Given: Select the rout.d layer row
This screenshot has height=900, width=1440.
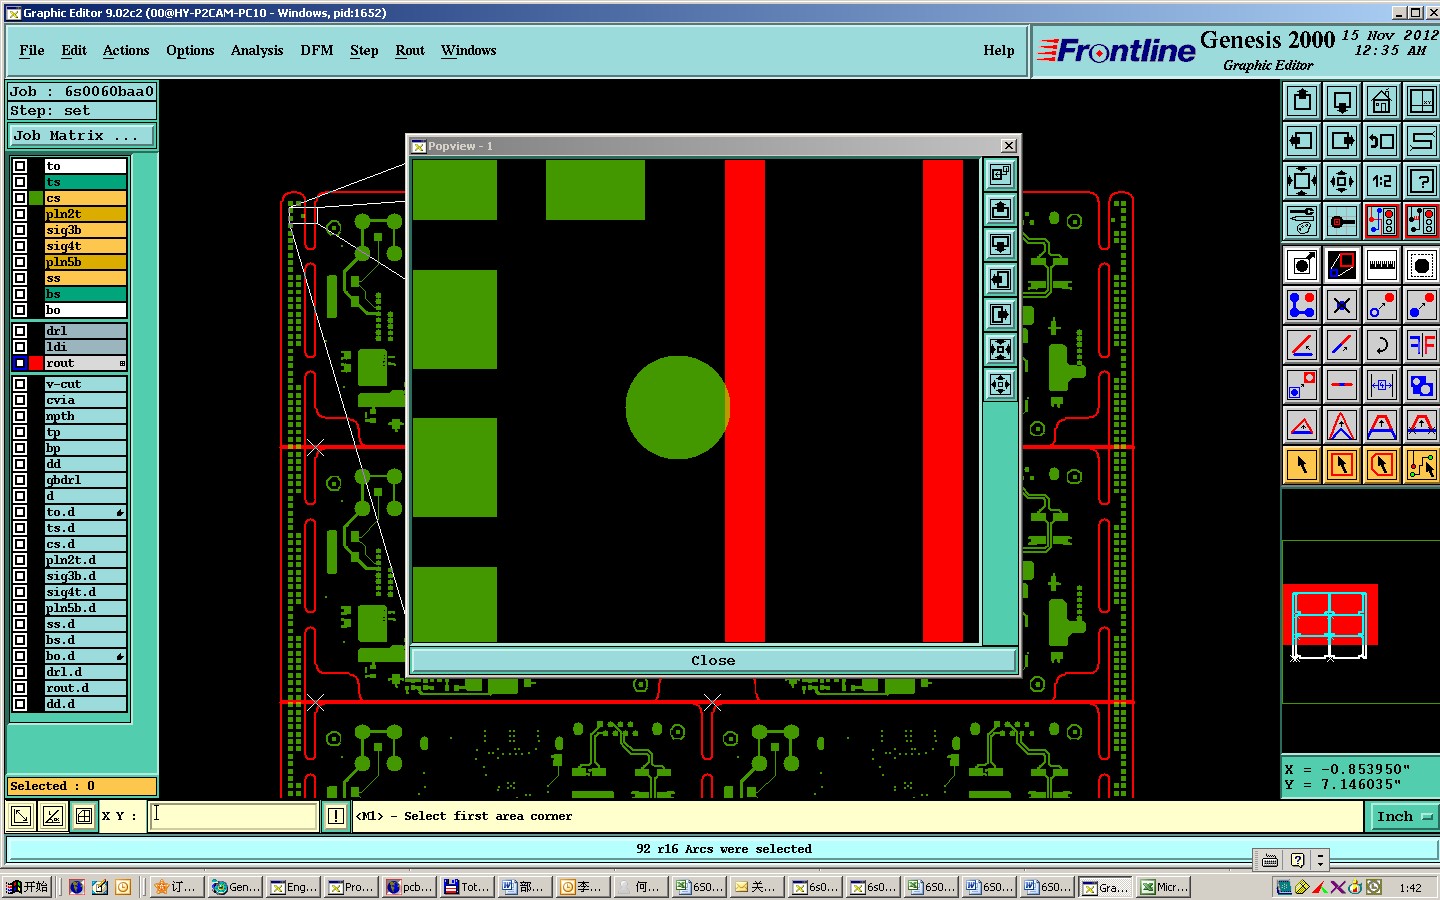Looking at the screenshot, I should pyautogui.click(x=86, y=688).
